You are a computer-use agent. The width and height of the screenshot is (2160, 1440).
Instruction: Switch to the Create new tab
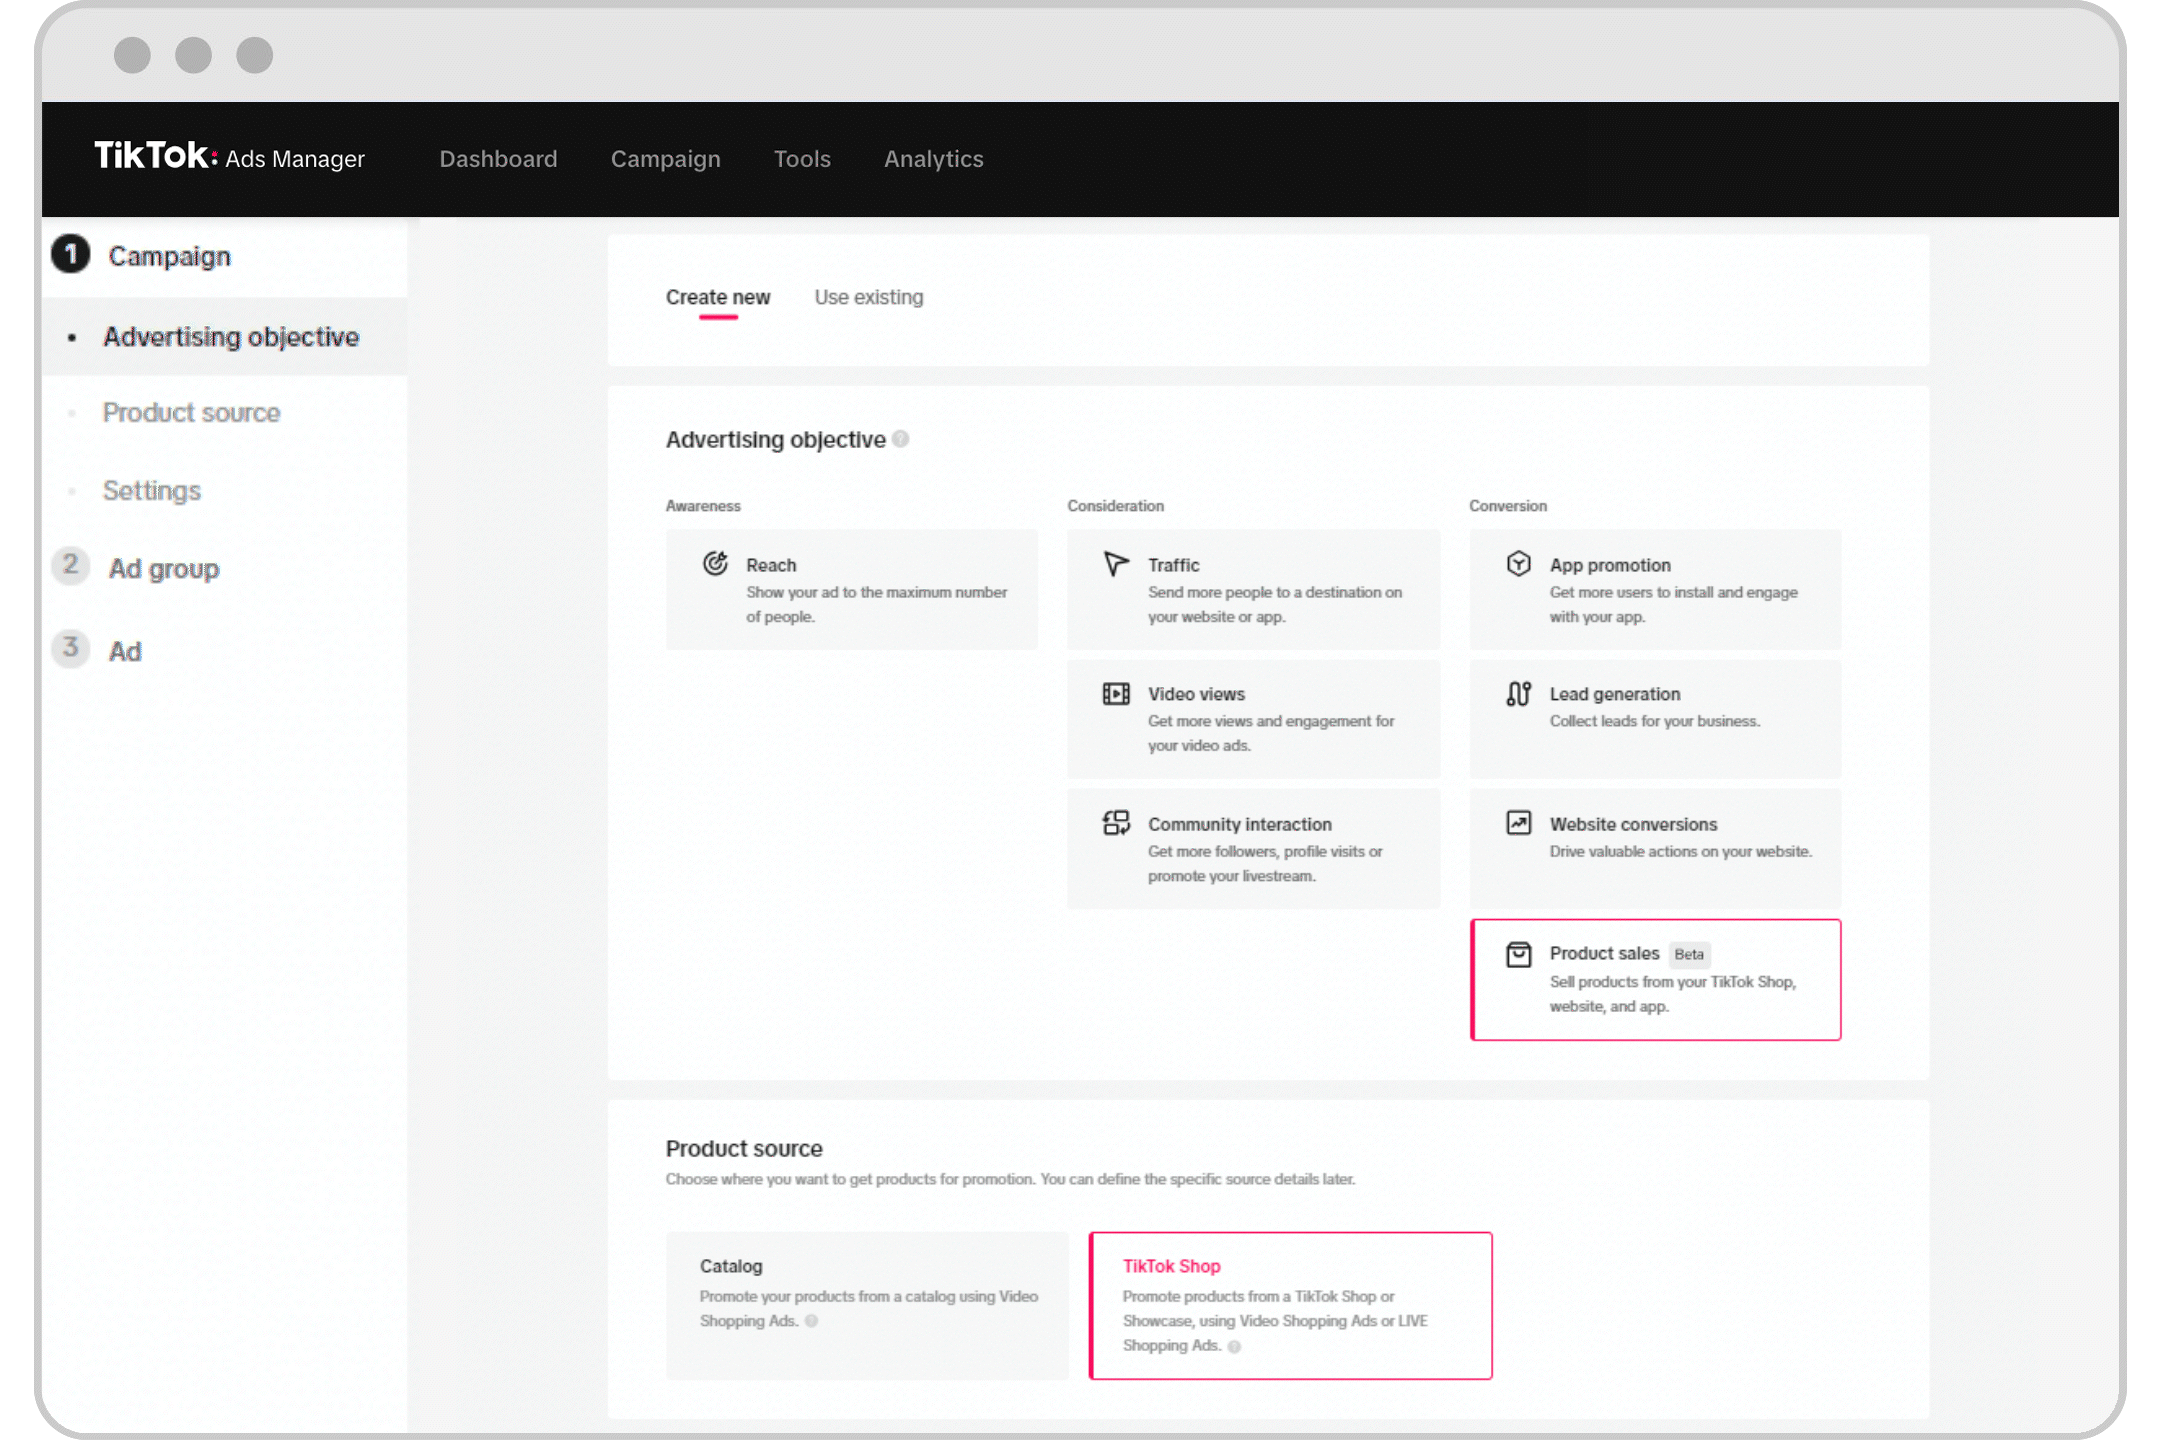718,297
